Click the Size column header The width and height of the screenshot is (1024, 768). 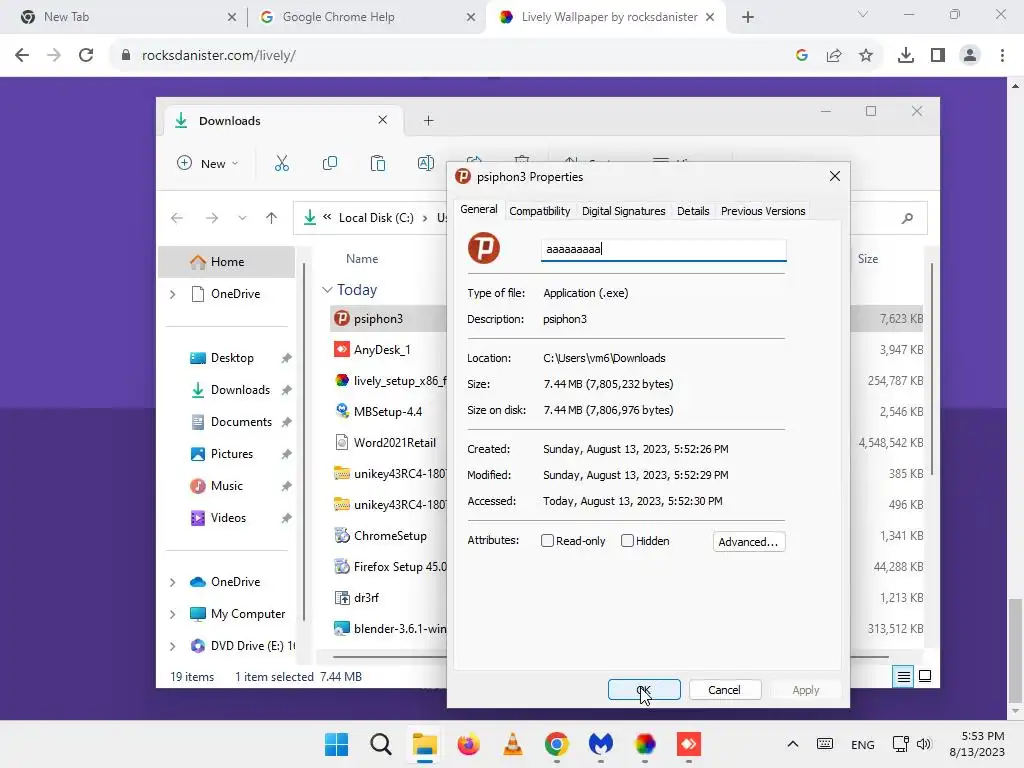tap(868, 259)
